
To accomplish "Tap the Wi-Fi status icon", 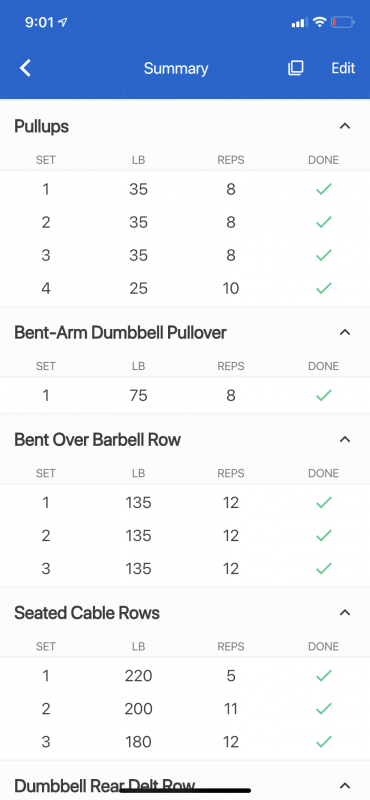I will [x=319, y=22].
